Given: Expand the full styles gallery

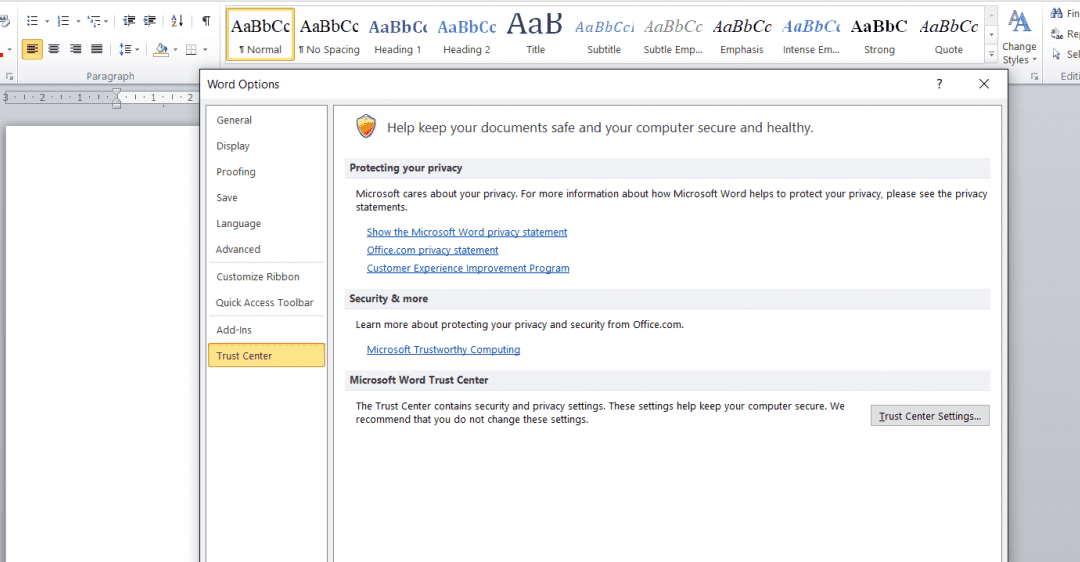Looking at the screenshot, I should (991, 54).
